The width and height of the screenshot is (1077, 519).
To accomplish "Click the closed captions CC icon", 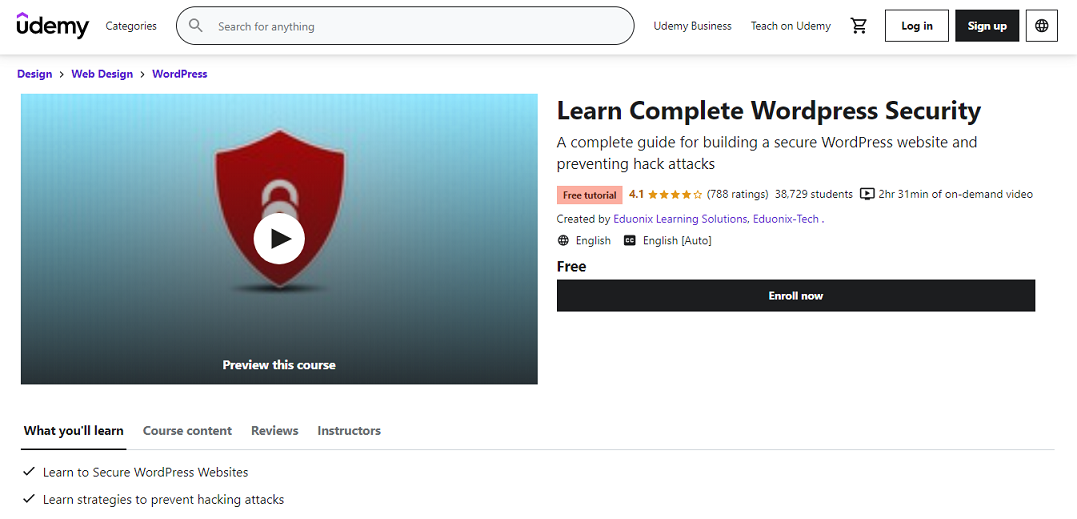I will click(630, 240).
